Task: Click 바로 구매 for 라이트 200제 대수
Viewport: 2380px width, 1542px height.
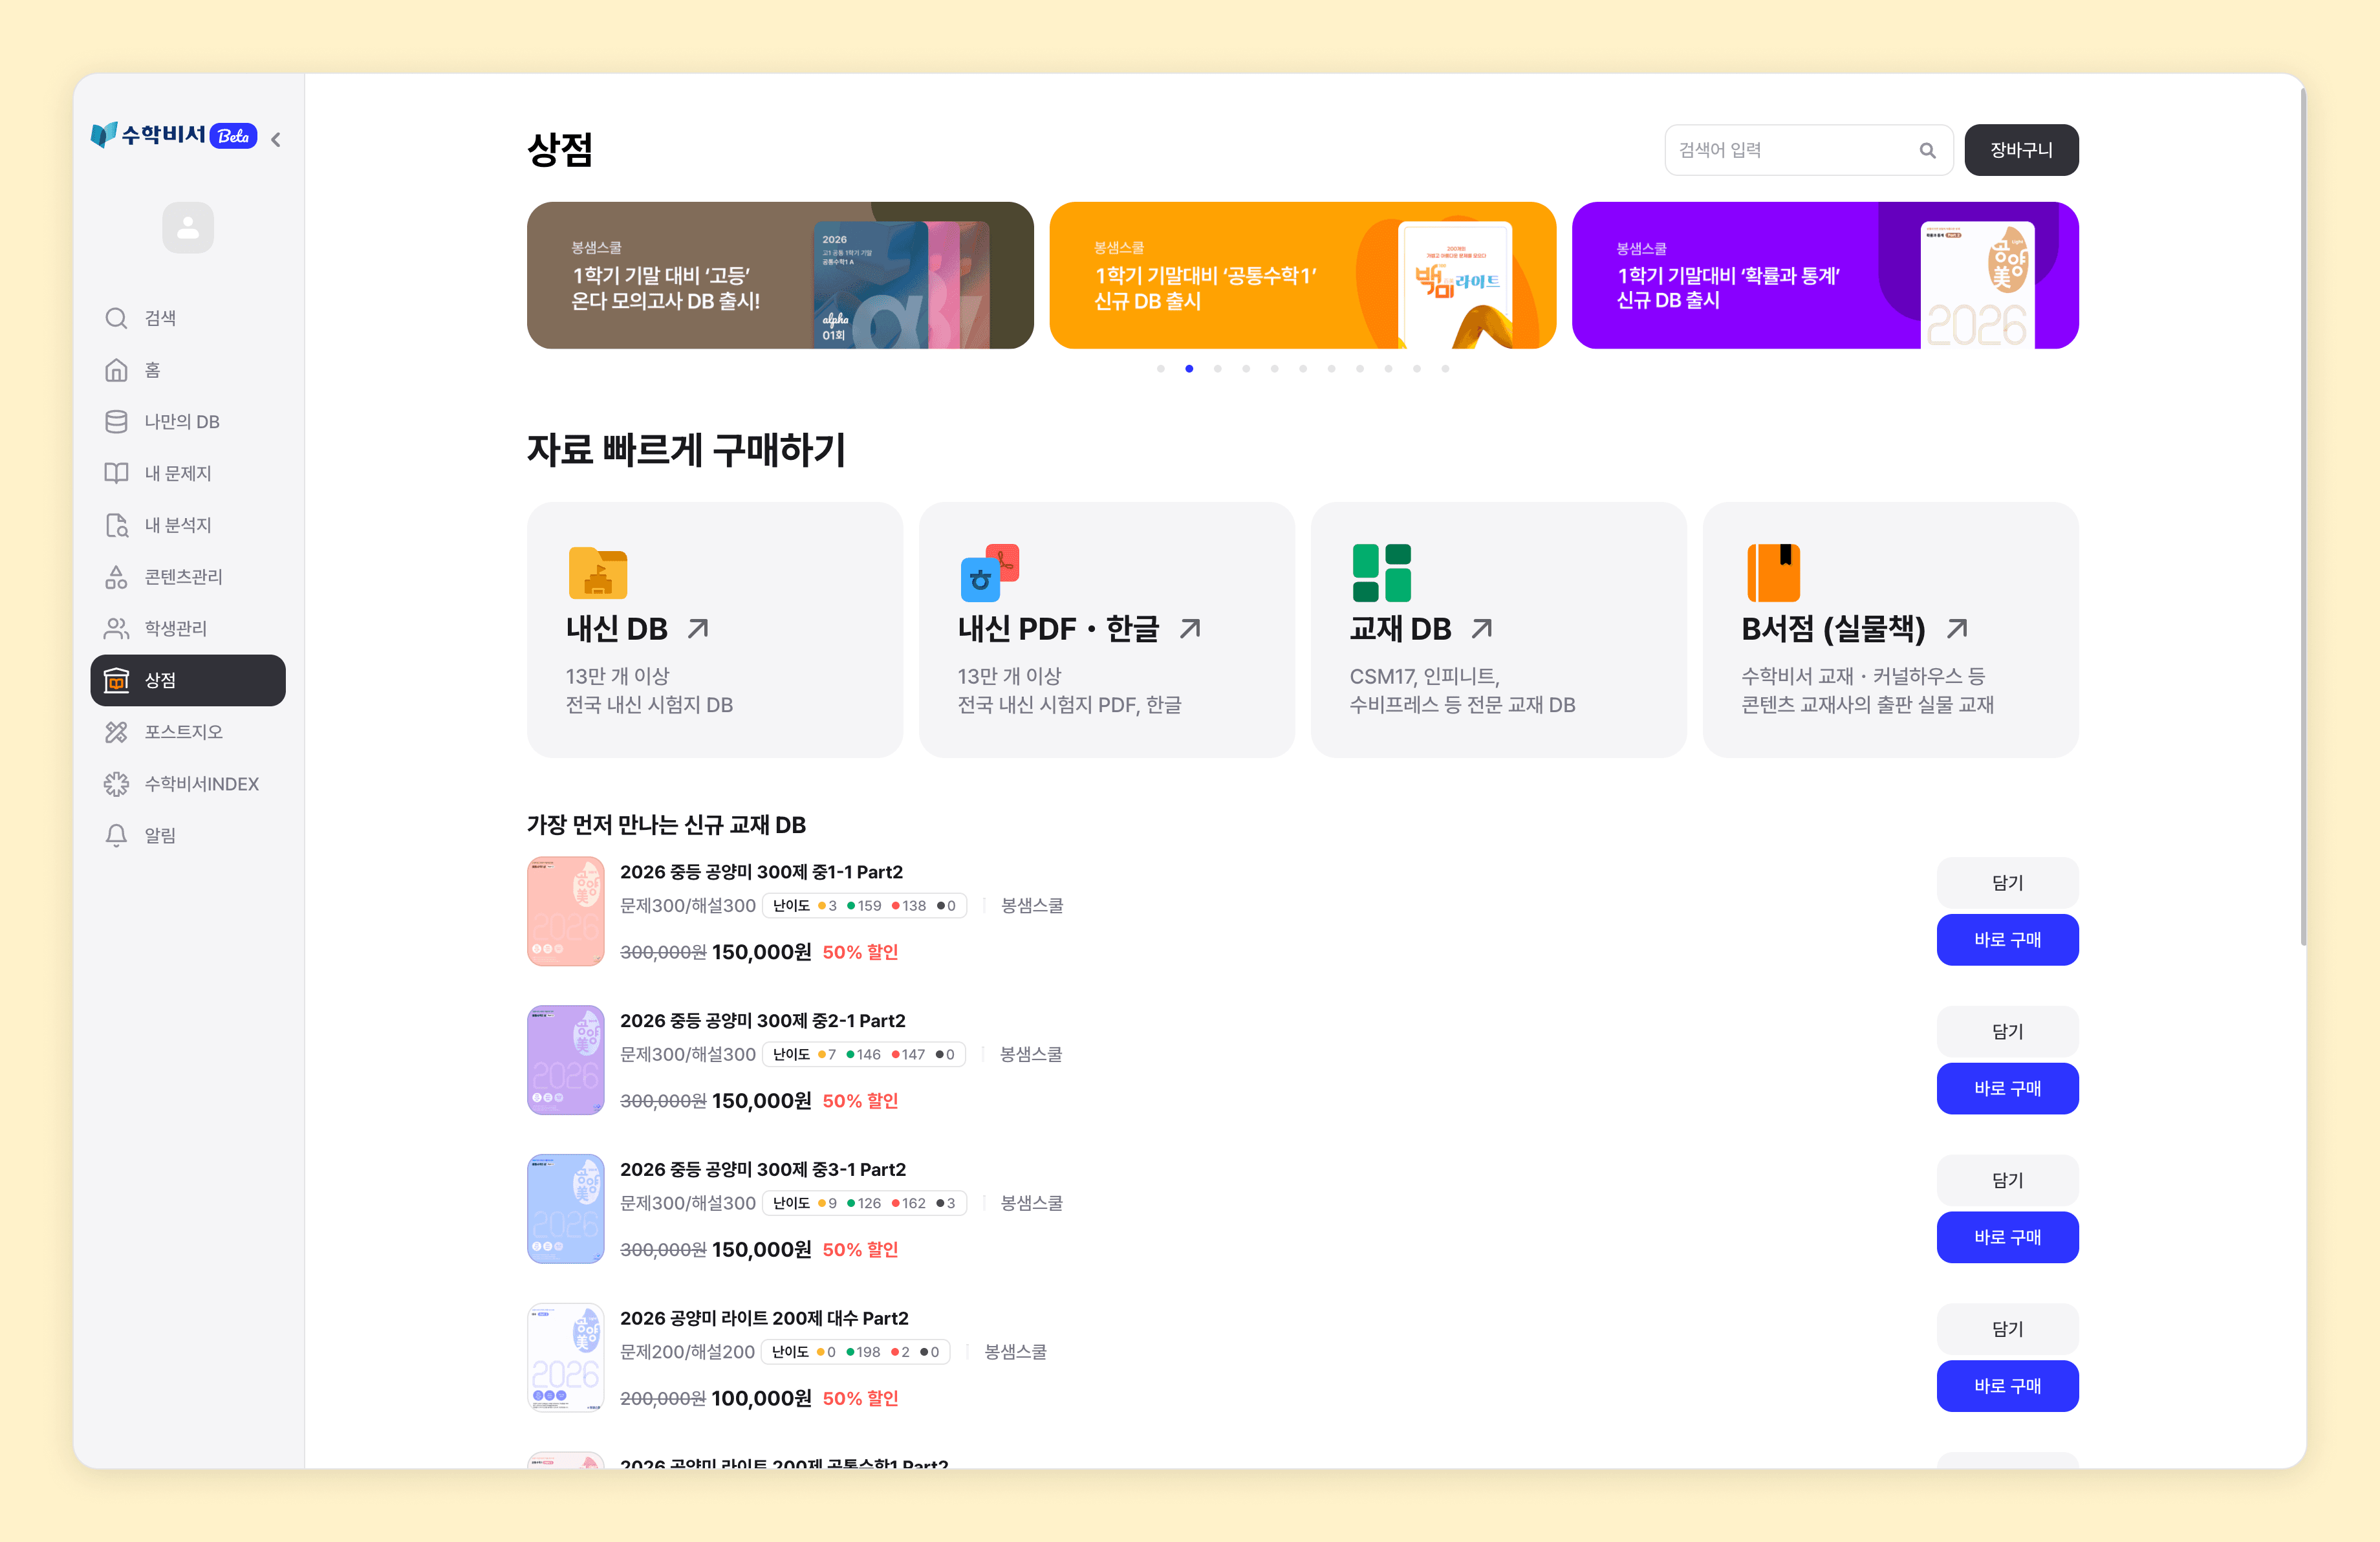Action: point(2007,1387)
